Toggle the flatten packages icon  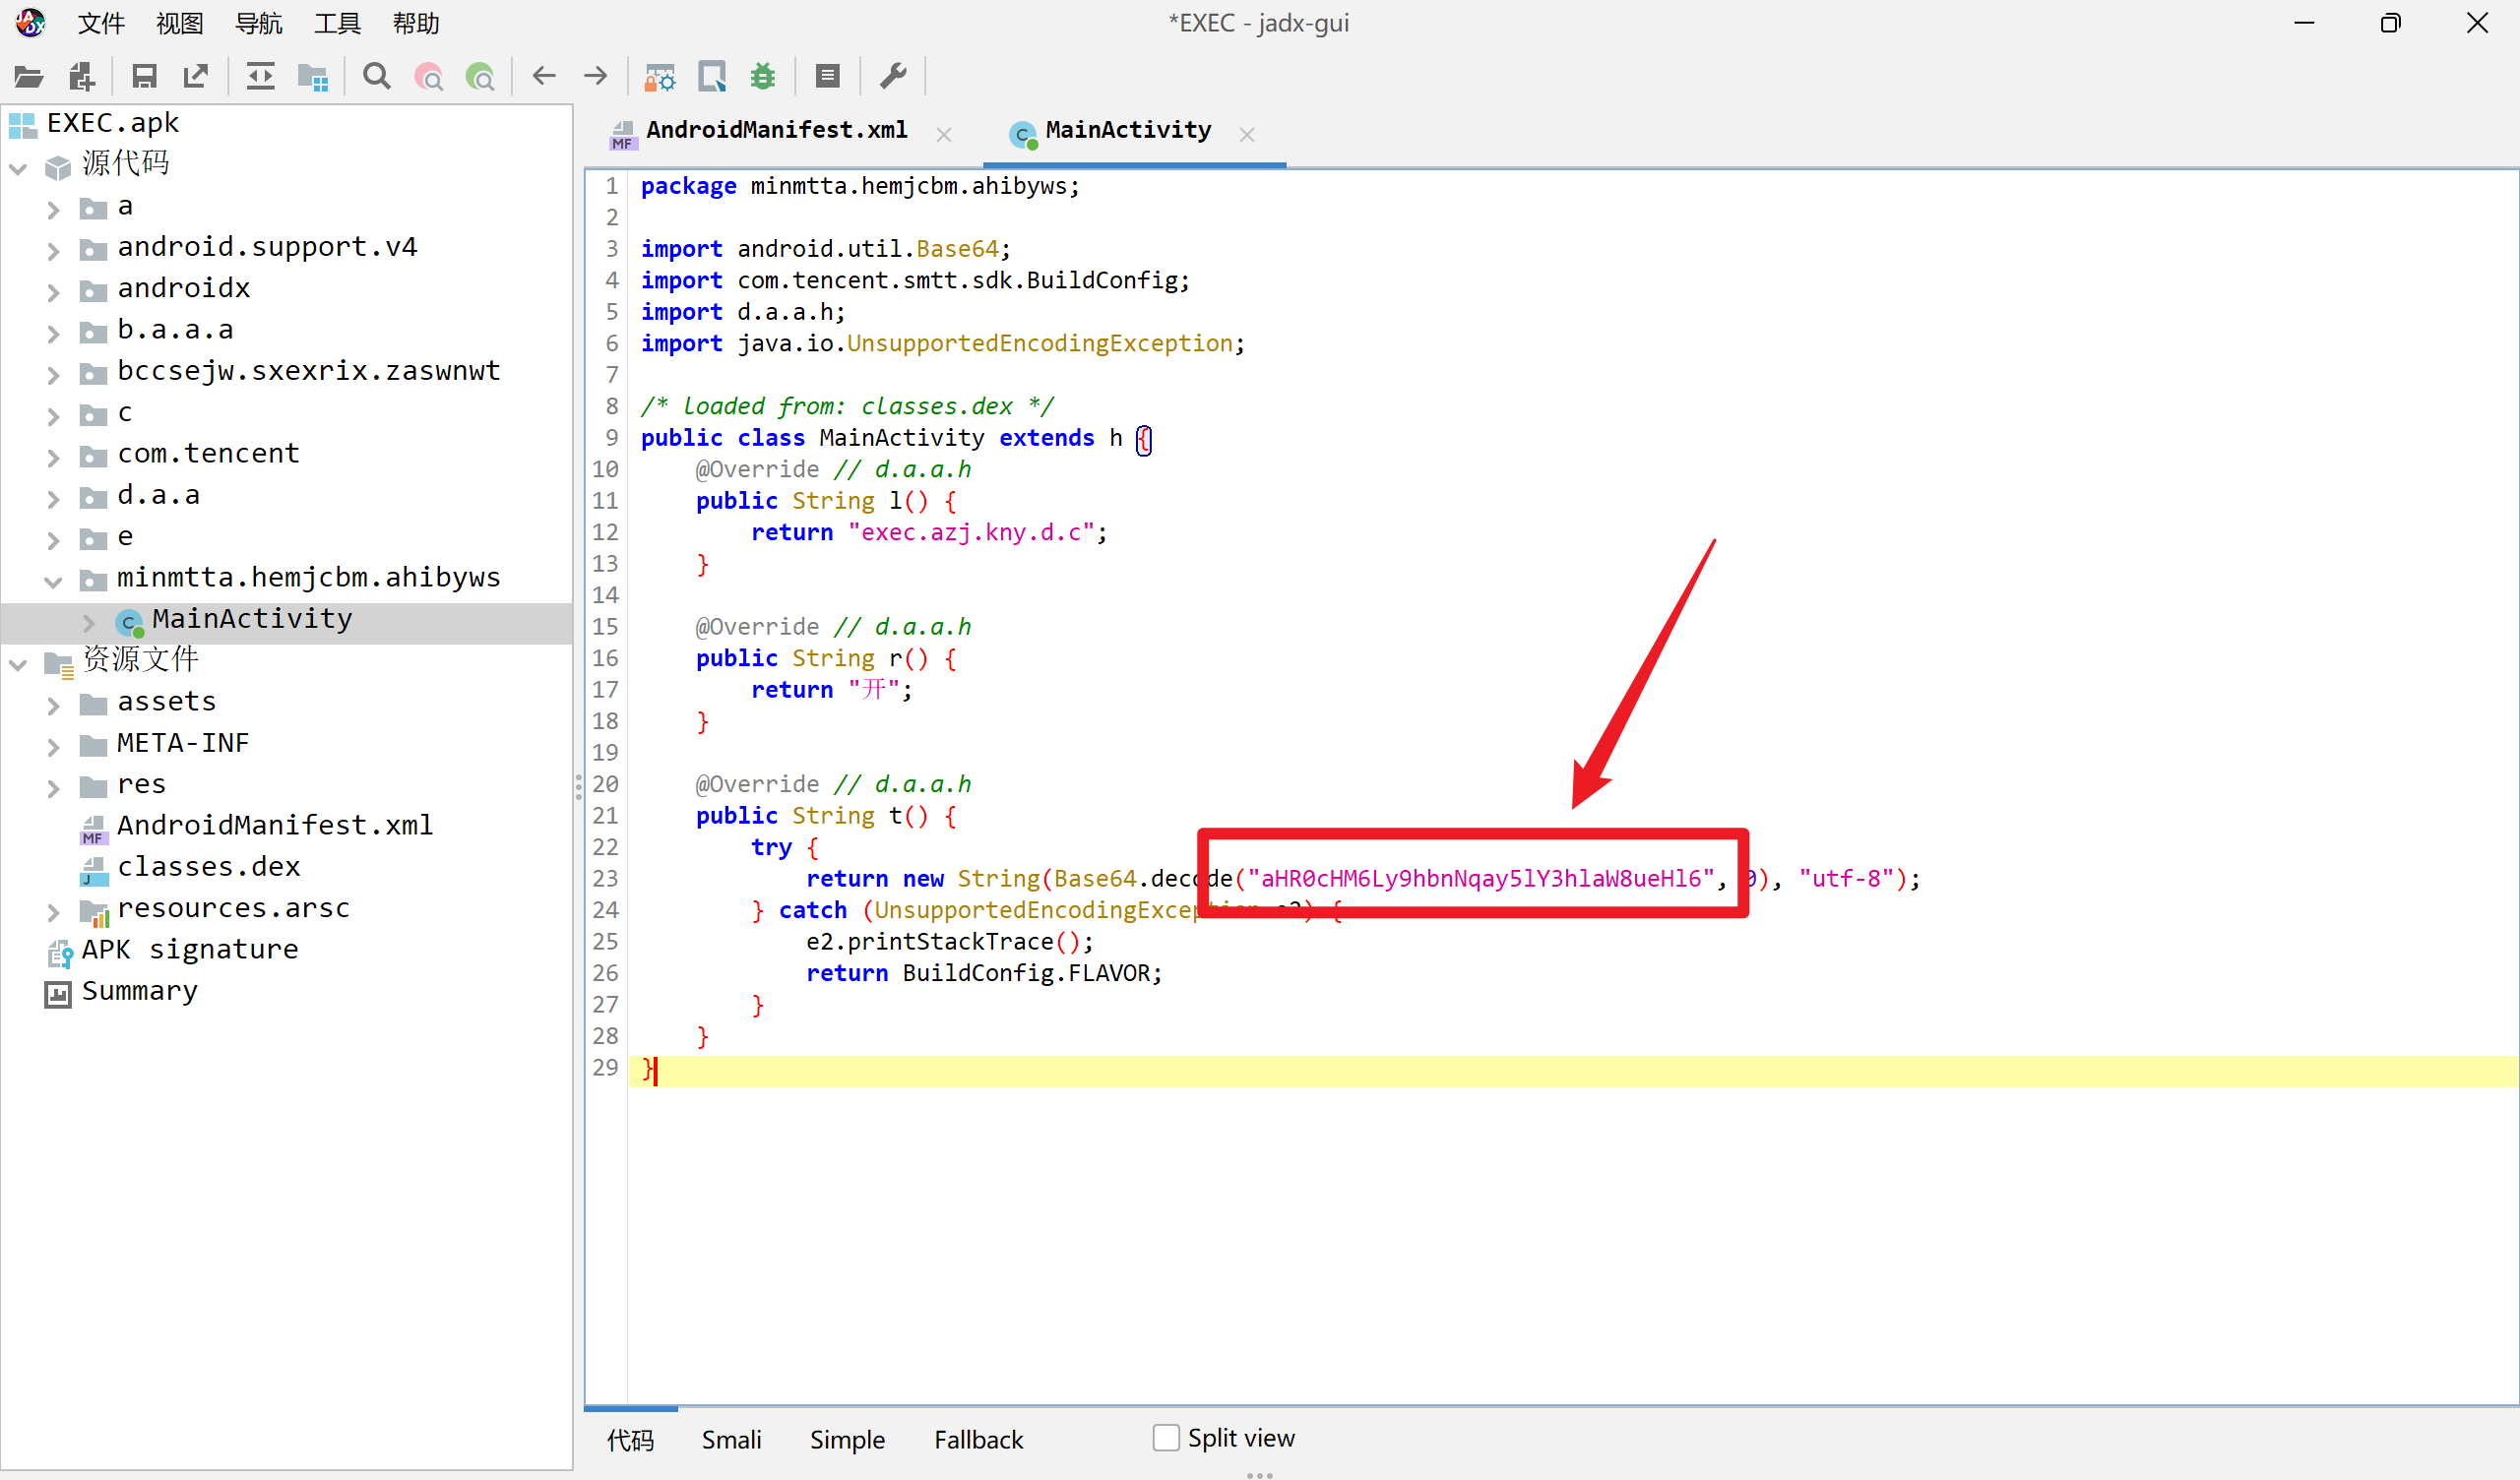coord(313,76)
